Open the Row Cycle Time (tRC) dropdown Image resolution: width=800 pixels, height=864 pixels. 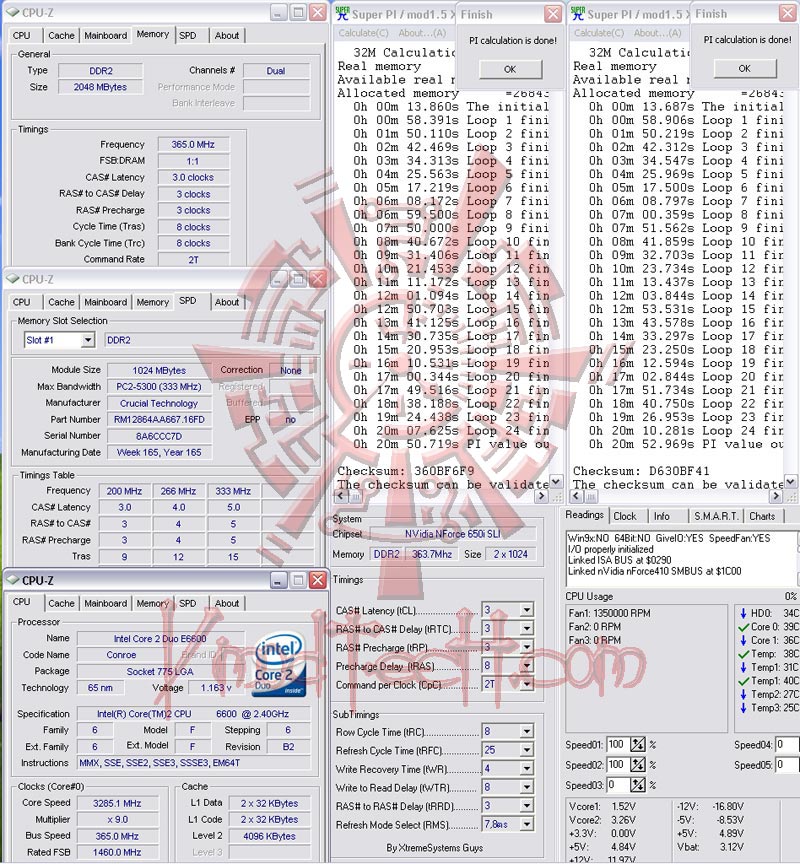point(527,732)
